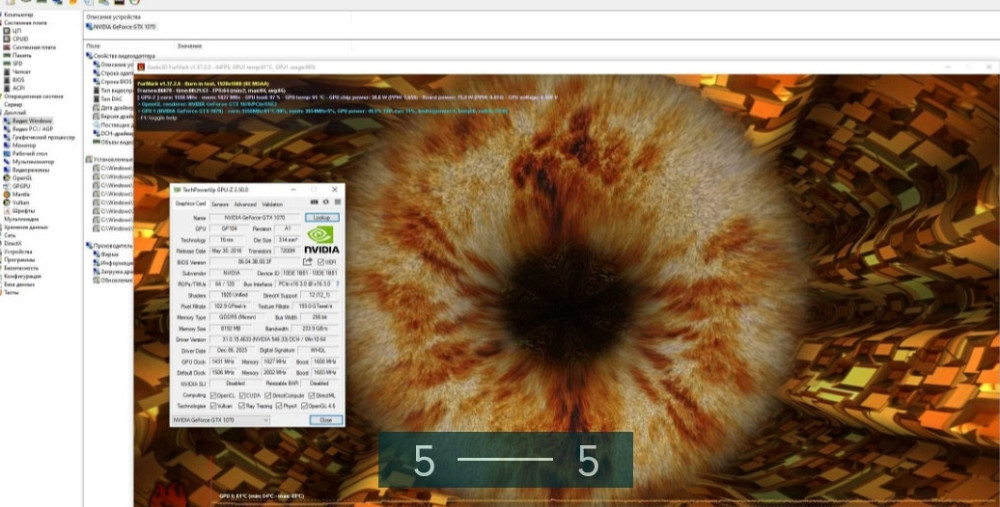This screenshot has height=507, width=1000.
Task: Select the Vulkan item in AIDA64 tree
Action: (22, 204)
